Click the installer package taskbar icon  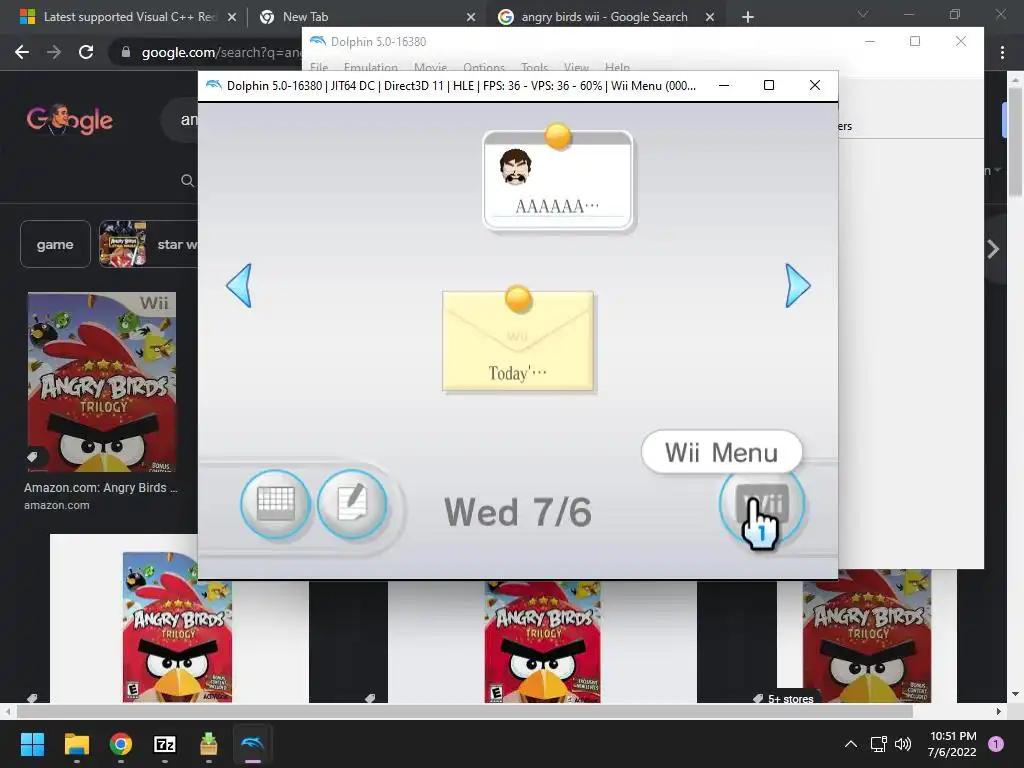208,744
